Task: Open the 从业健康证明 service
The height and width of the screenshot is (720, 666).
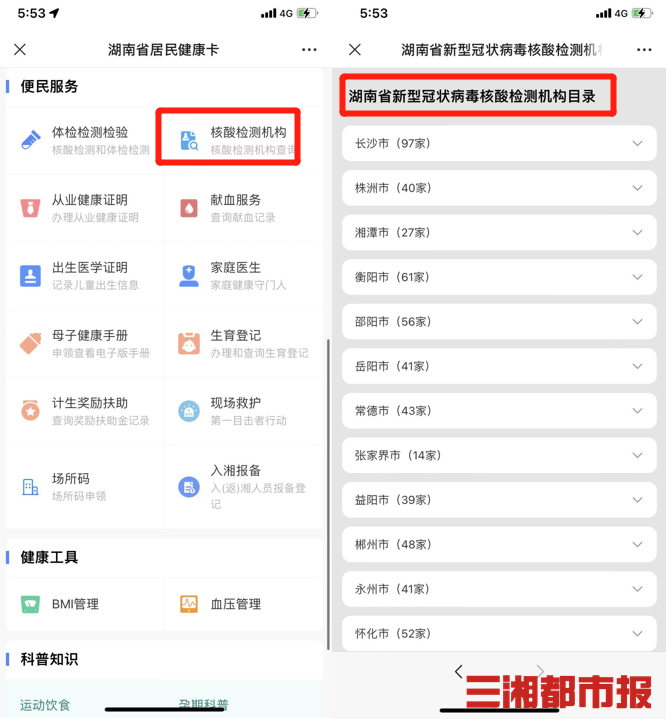Action: tap(85, 208)
